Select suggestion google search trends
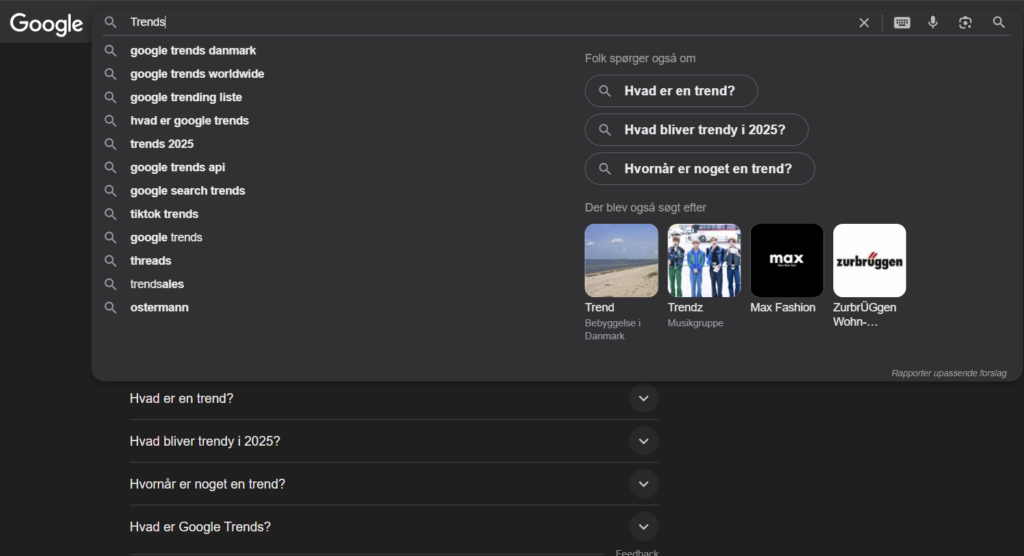The width and height of the screenshot is (1024, 556). click(187, 191)
